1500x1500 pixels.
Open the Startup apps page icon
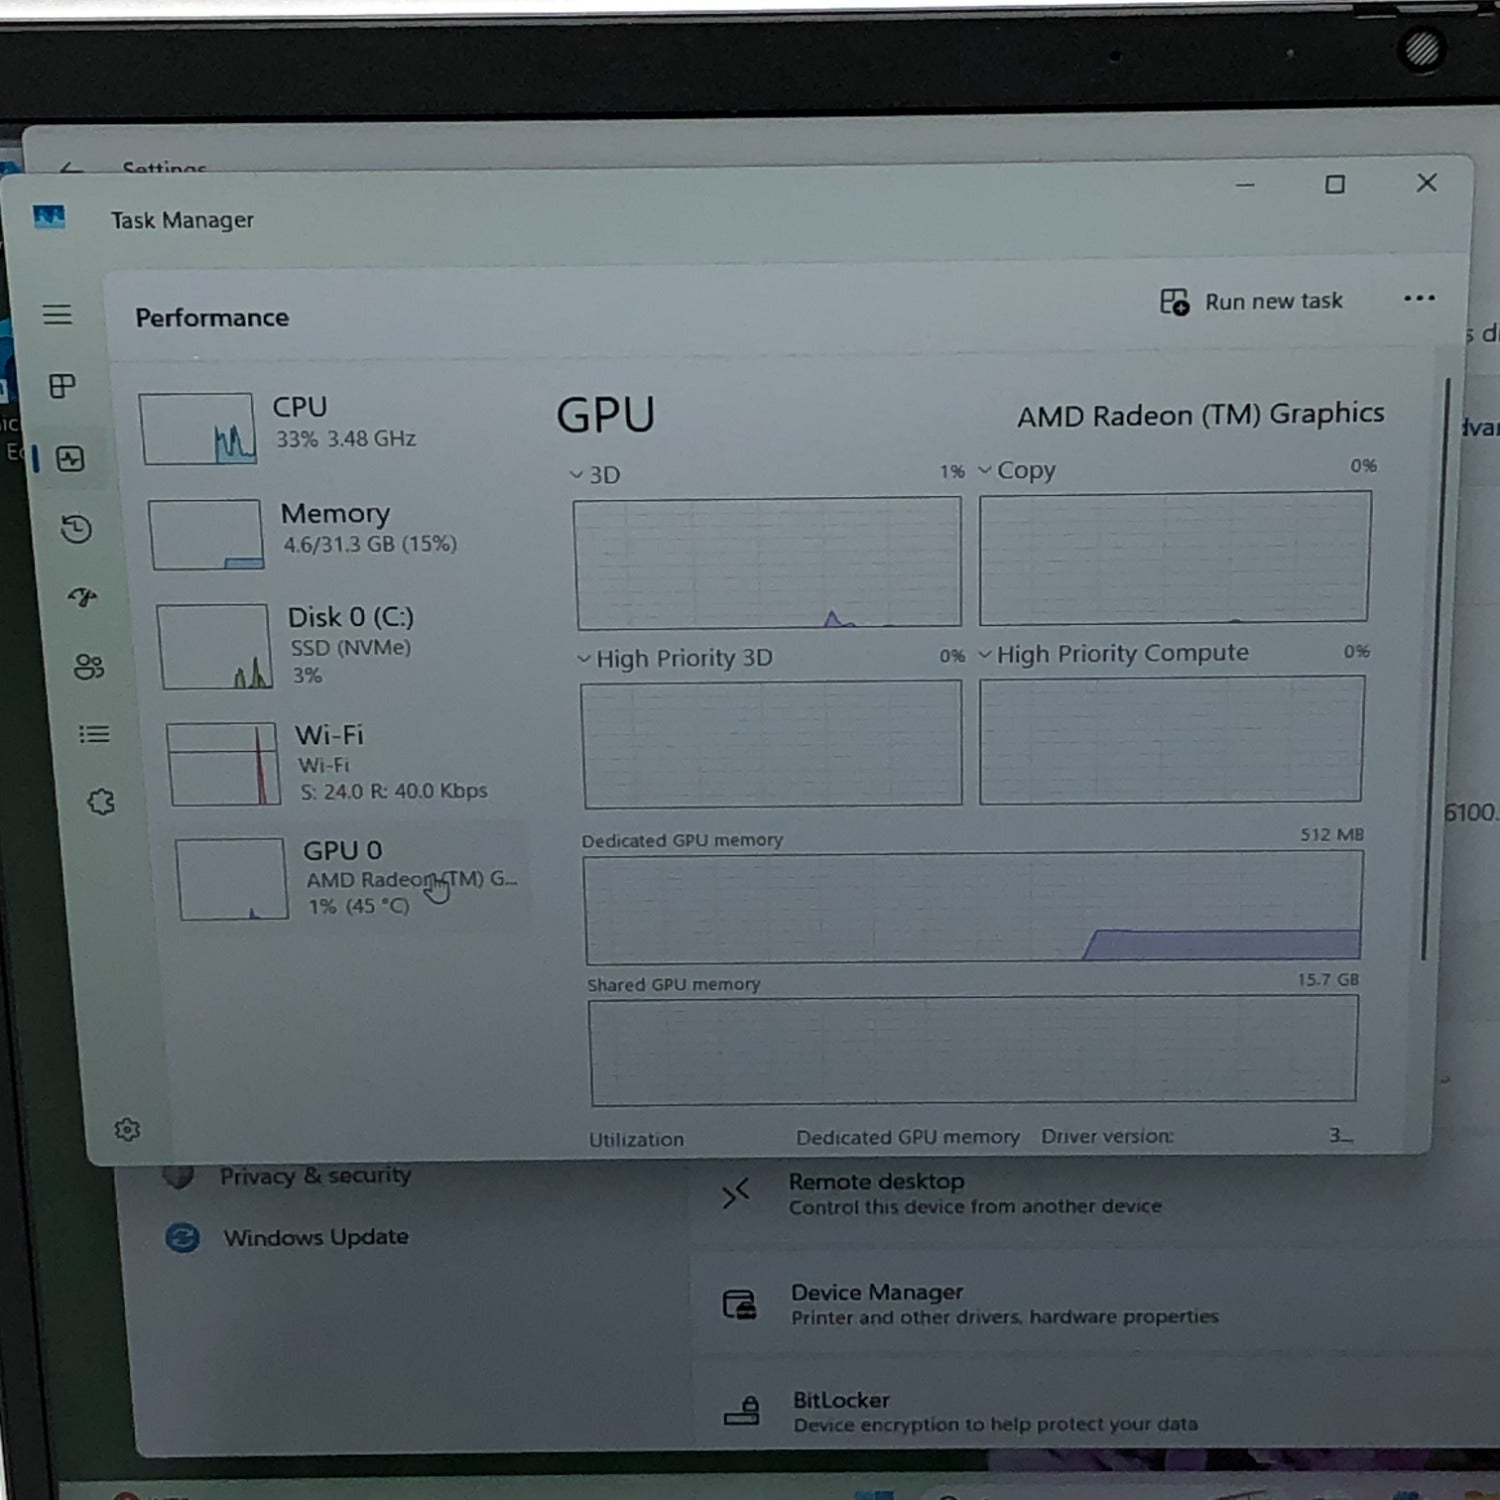tap(82, 597)
